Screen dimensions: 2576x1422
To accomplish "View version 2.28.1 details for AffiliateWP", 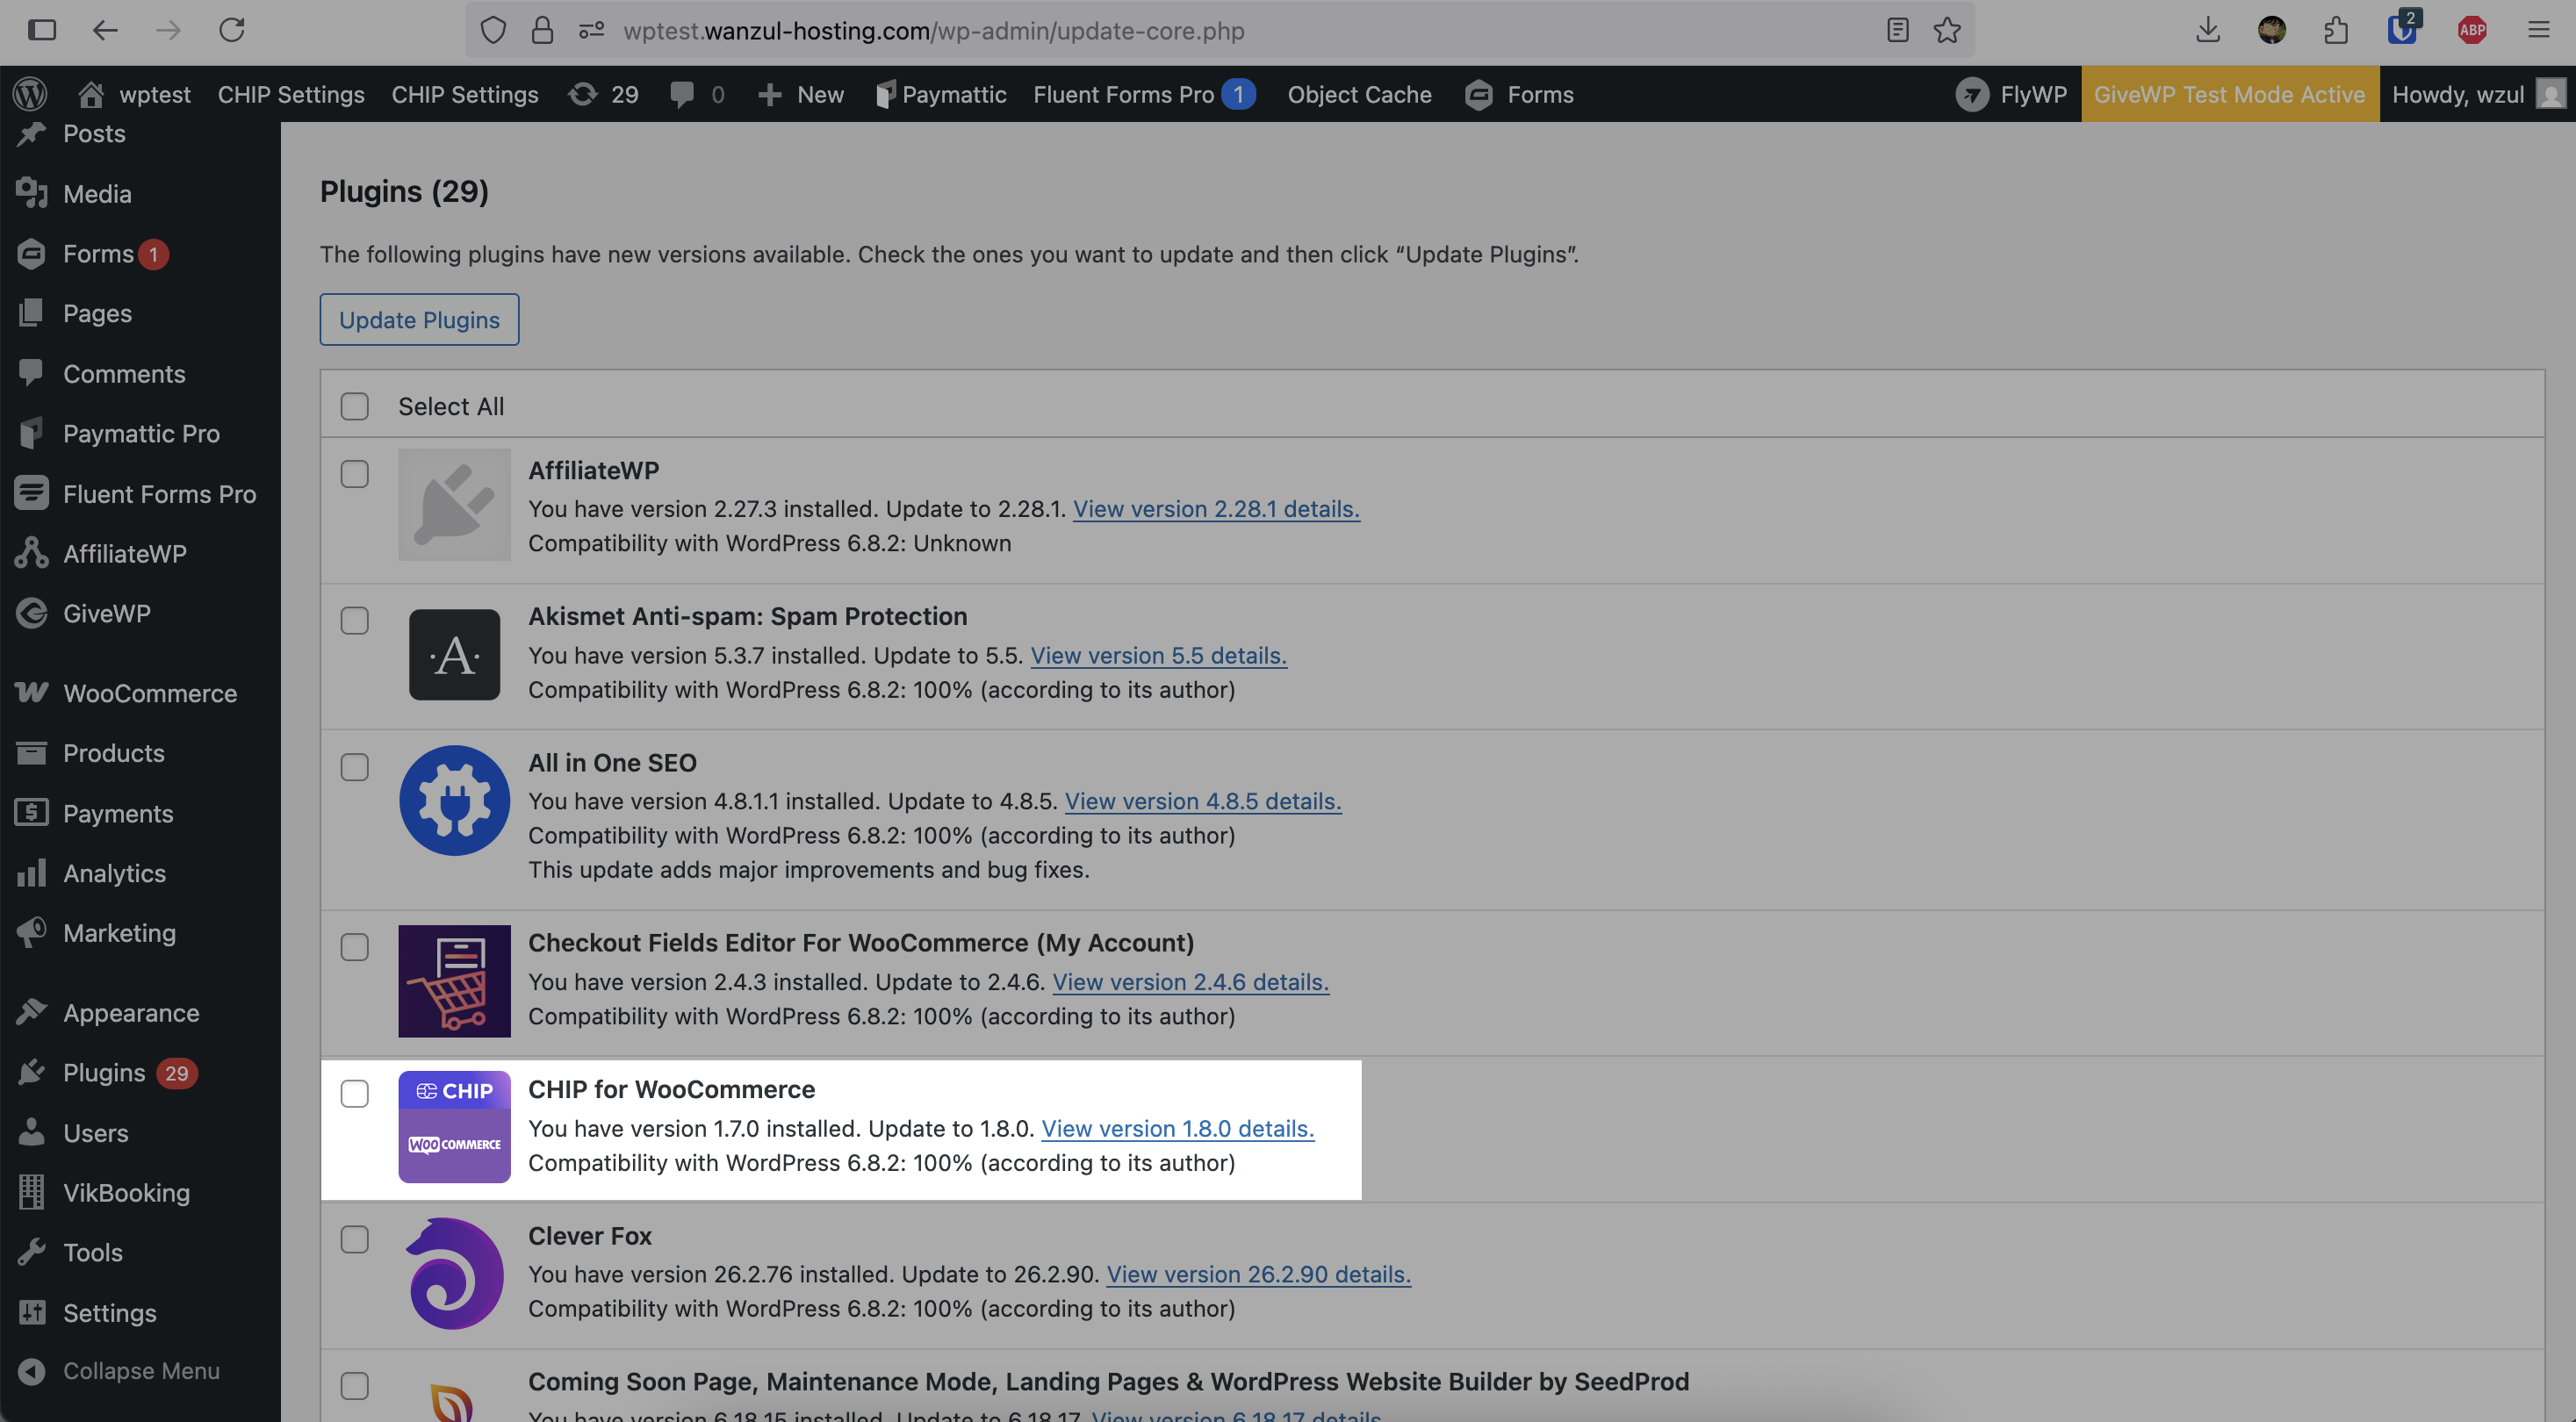I will click(x=1216, y=509).
